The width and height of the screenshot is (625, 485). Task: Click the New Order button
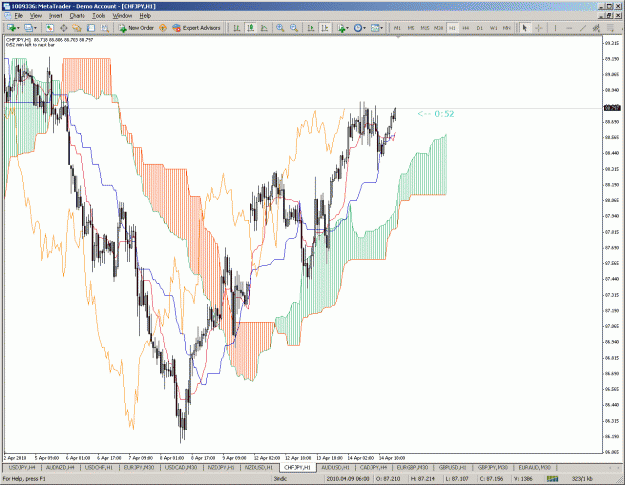click(x=136, y=28)
